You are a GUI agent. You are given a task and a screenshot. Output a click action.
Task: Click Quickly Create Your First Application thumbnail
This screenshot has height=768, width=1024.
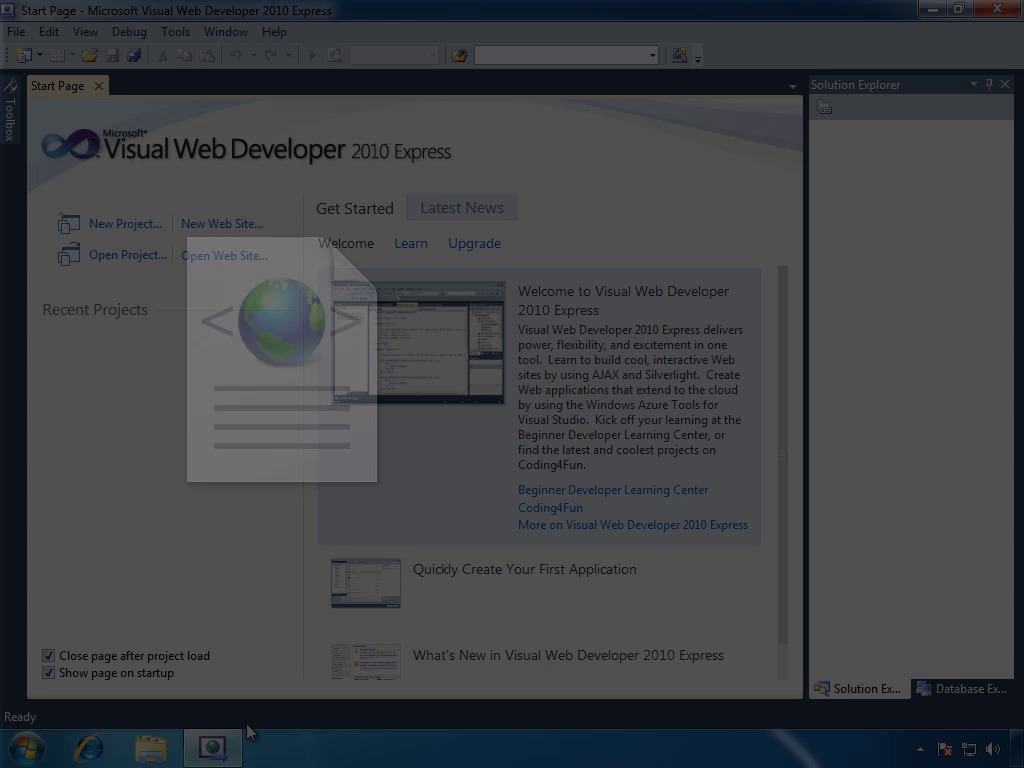(366, 583)
